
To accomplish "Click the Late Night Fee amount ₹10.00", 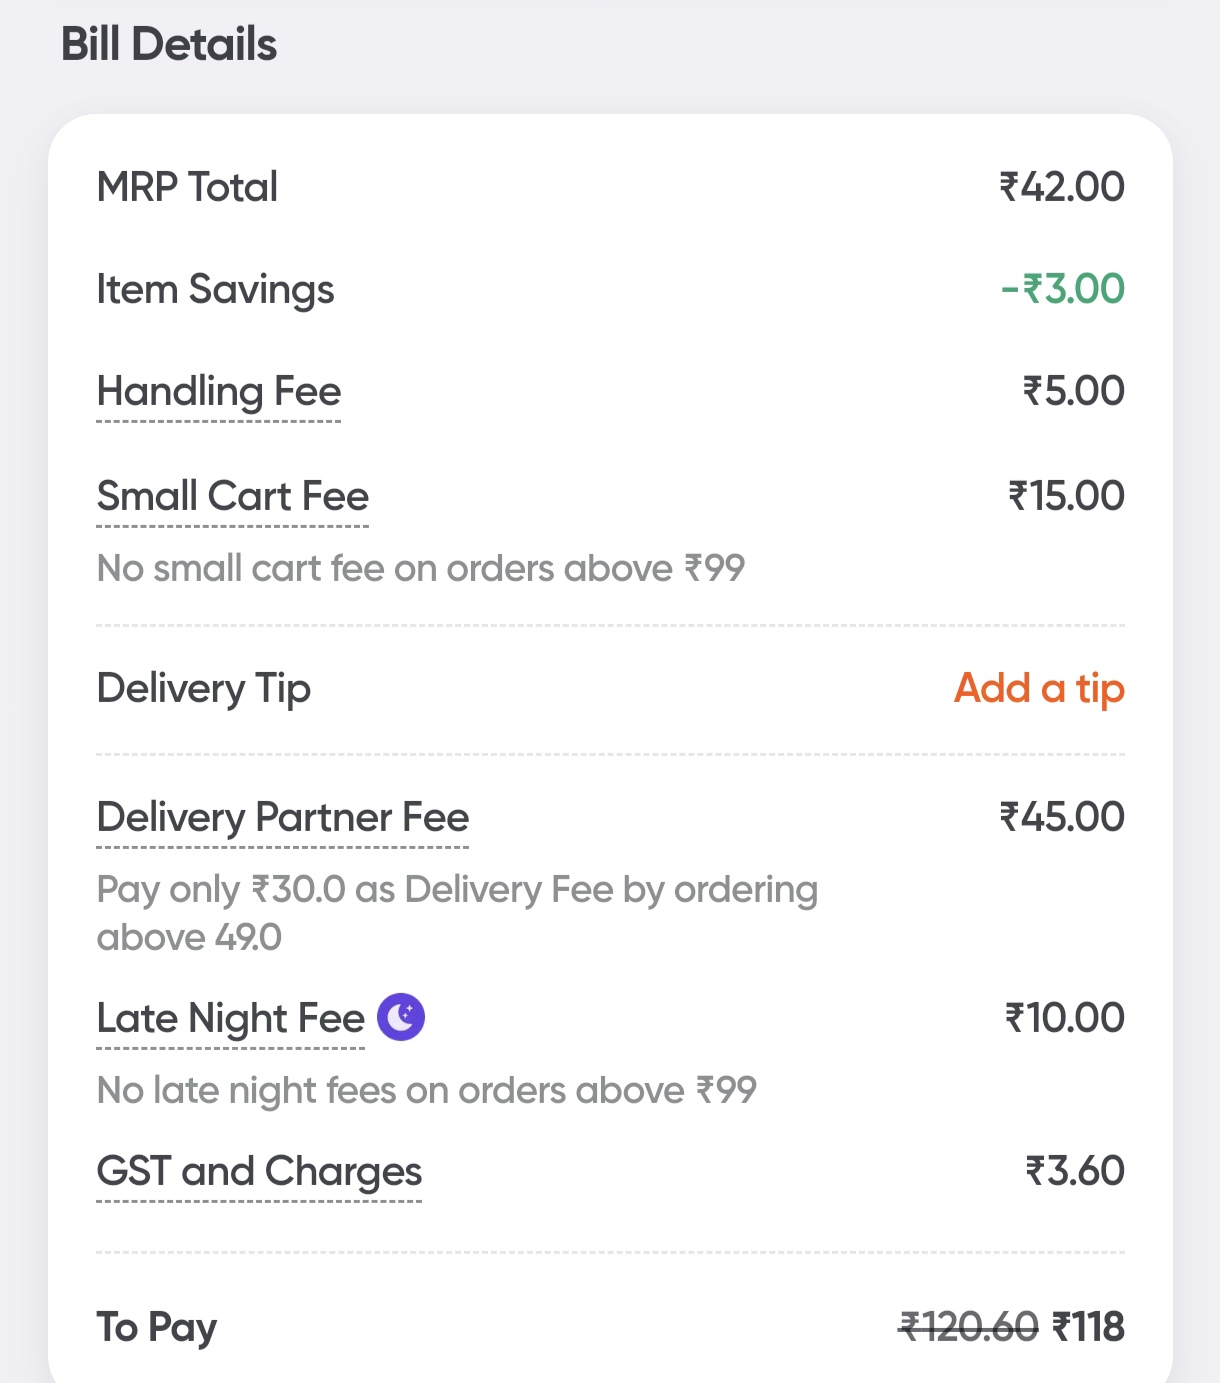I will coord(1065,1018).
